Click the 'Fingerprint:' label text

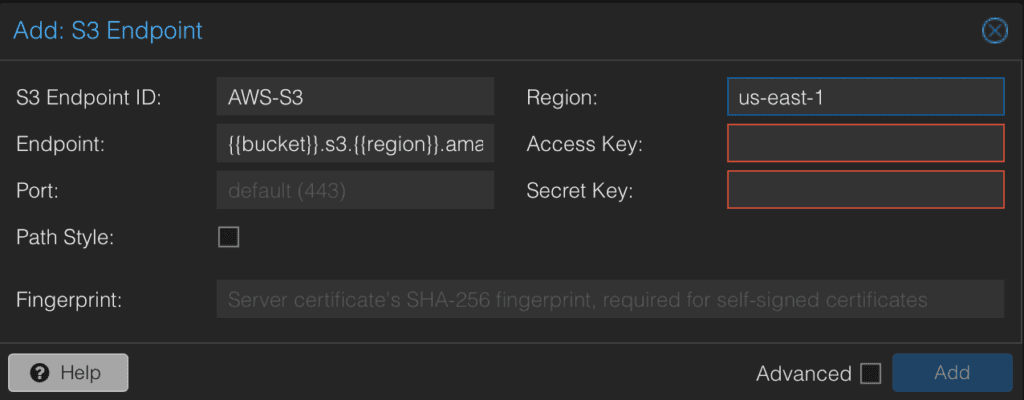pos(69,299)
